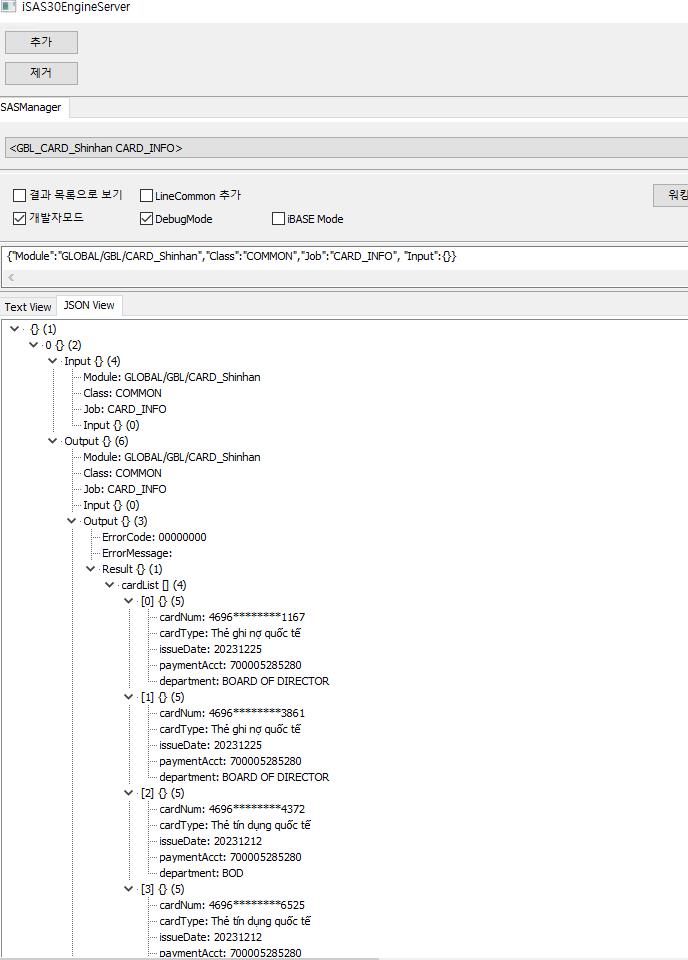Select issueDate: 20231225 in card [1]

click(211, 745)
